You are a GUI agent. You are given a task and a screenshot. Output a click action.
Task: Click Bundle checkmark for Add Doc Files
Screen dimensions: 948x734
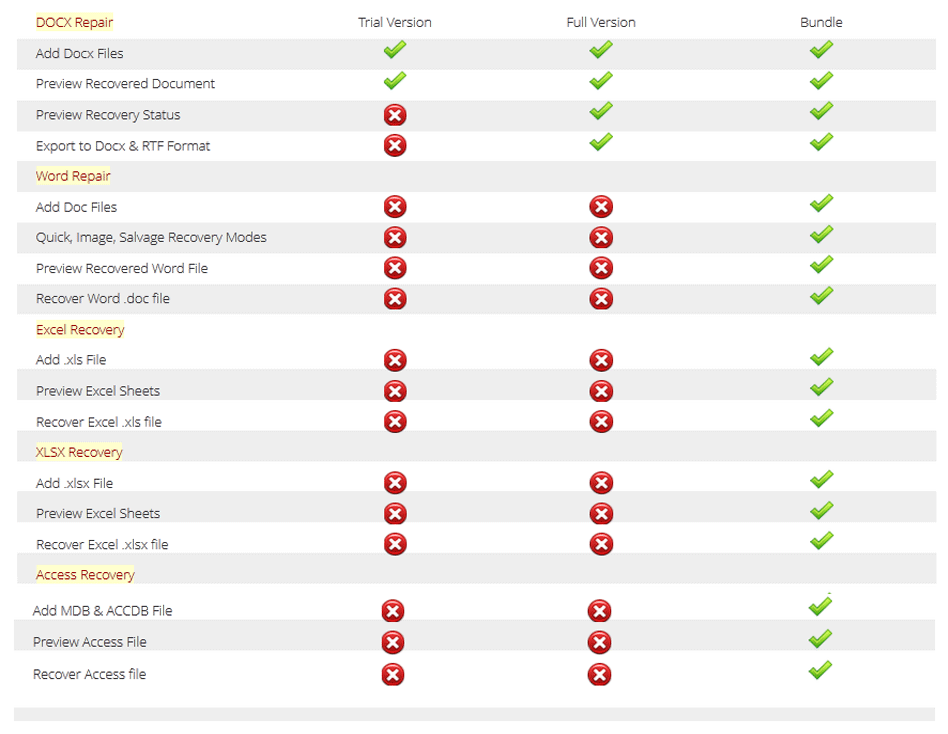click(x=821, y=203)
